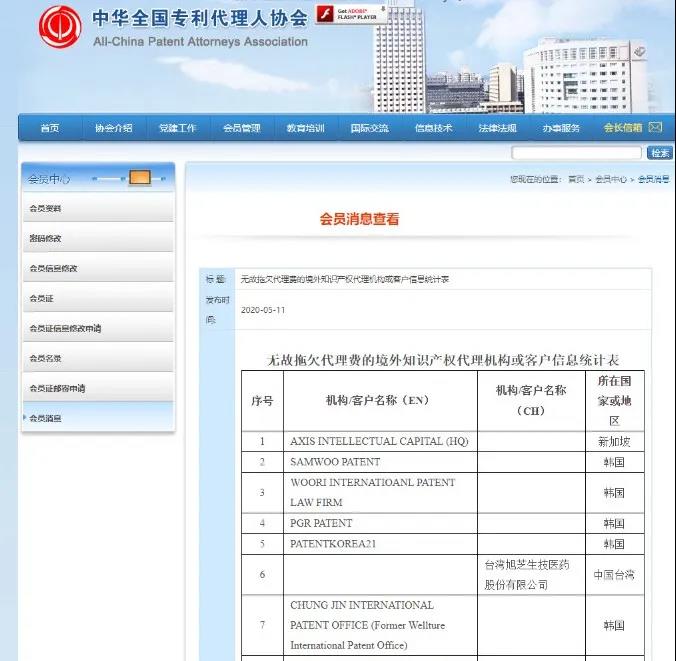676x661 pixels.
Task: Click the 中国台湾 cell
Action: pyautogui.click(x=615, y=574)
